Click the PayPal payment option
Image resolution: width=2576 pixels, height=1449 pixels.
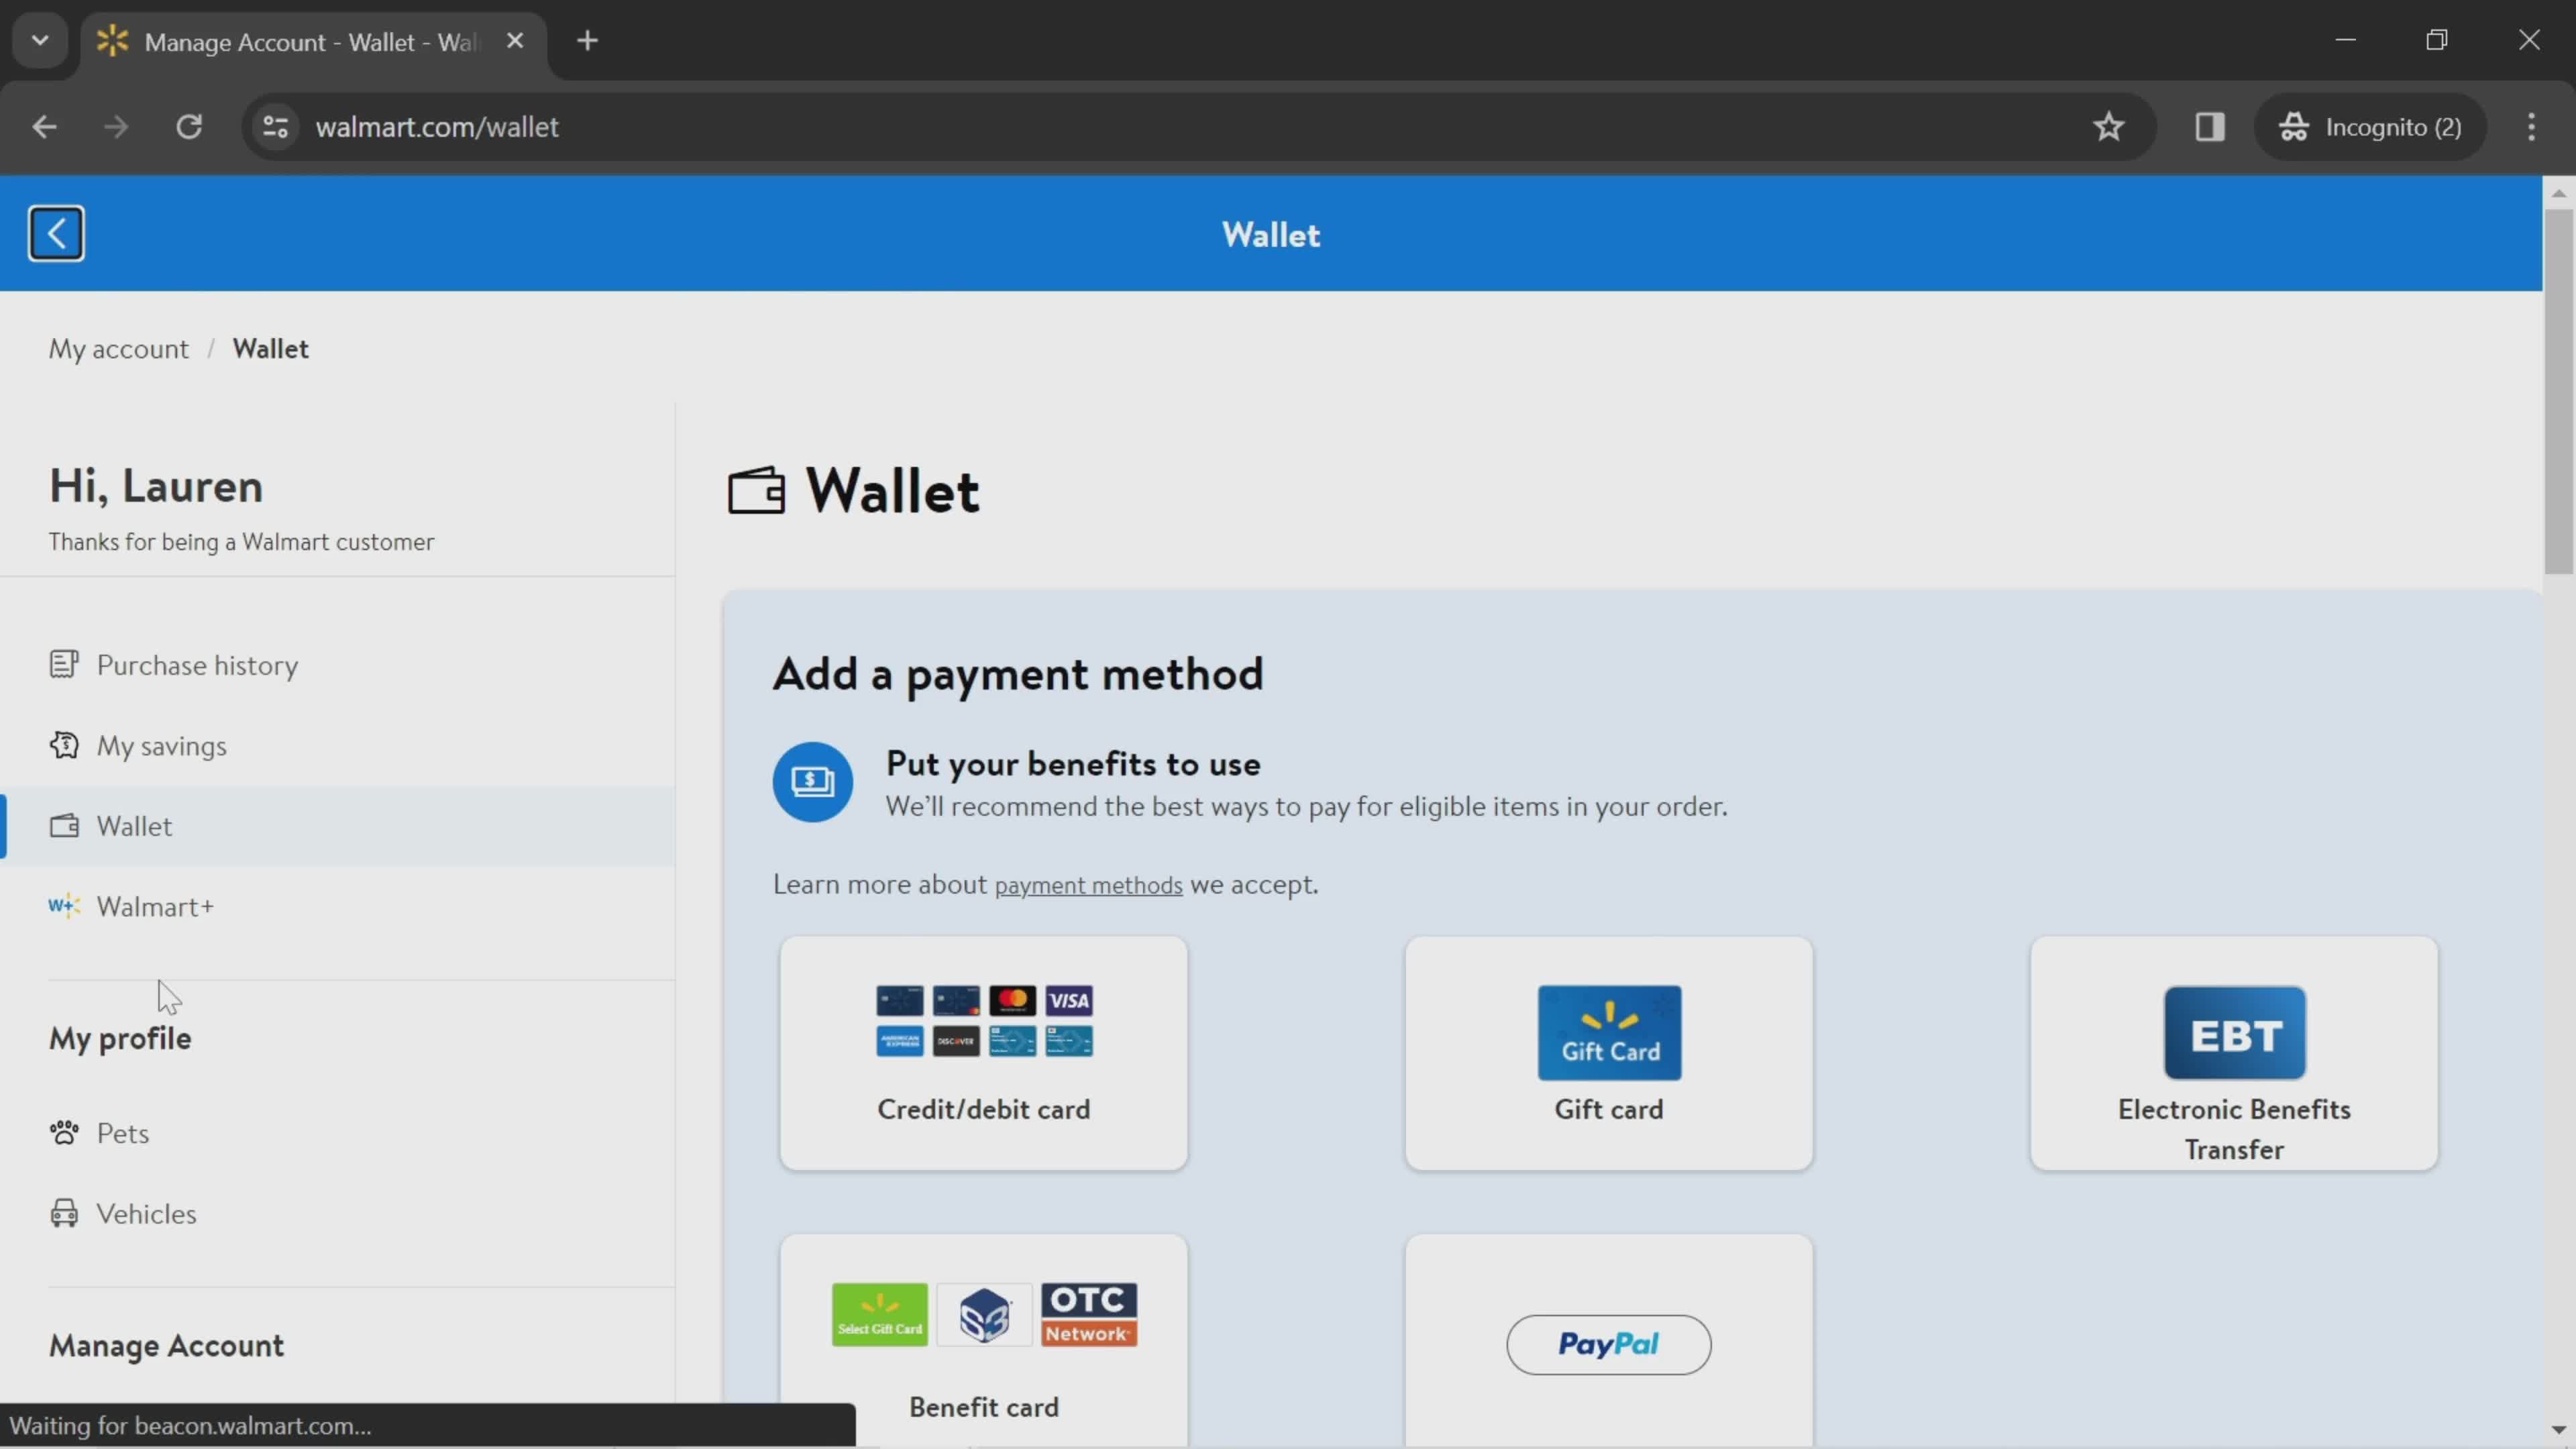(1608, 1344)
